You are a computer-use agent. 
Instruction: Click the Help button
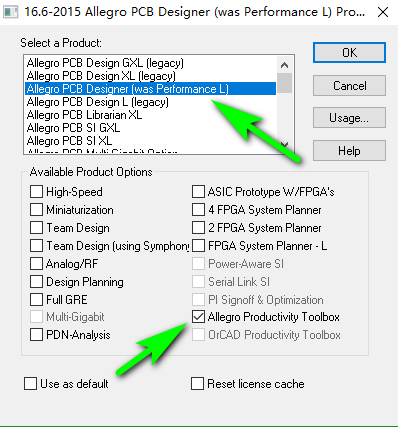pyautogui.click(x=349, y=151)
